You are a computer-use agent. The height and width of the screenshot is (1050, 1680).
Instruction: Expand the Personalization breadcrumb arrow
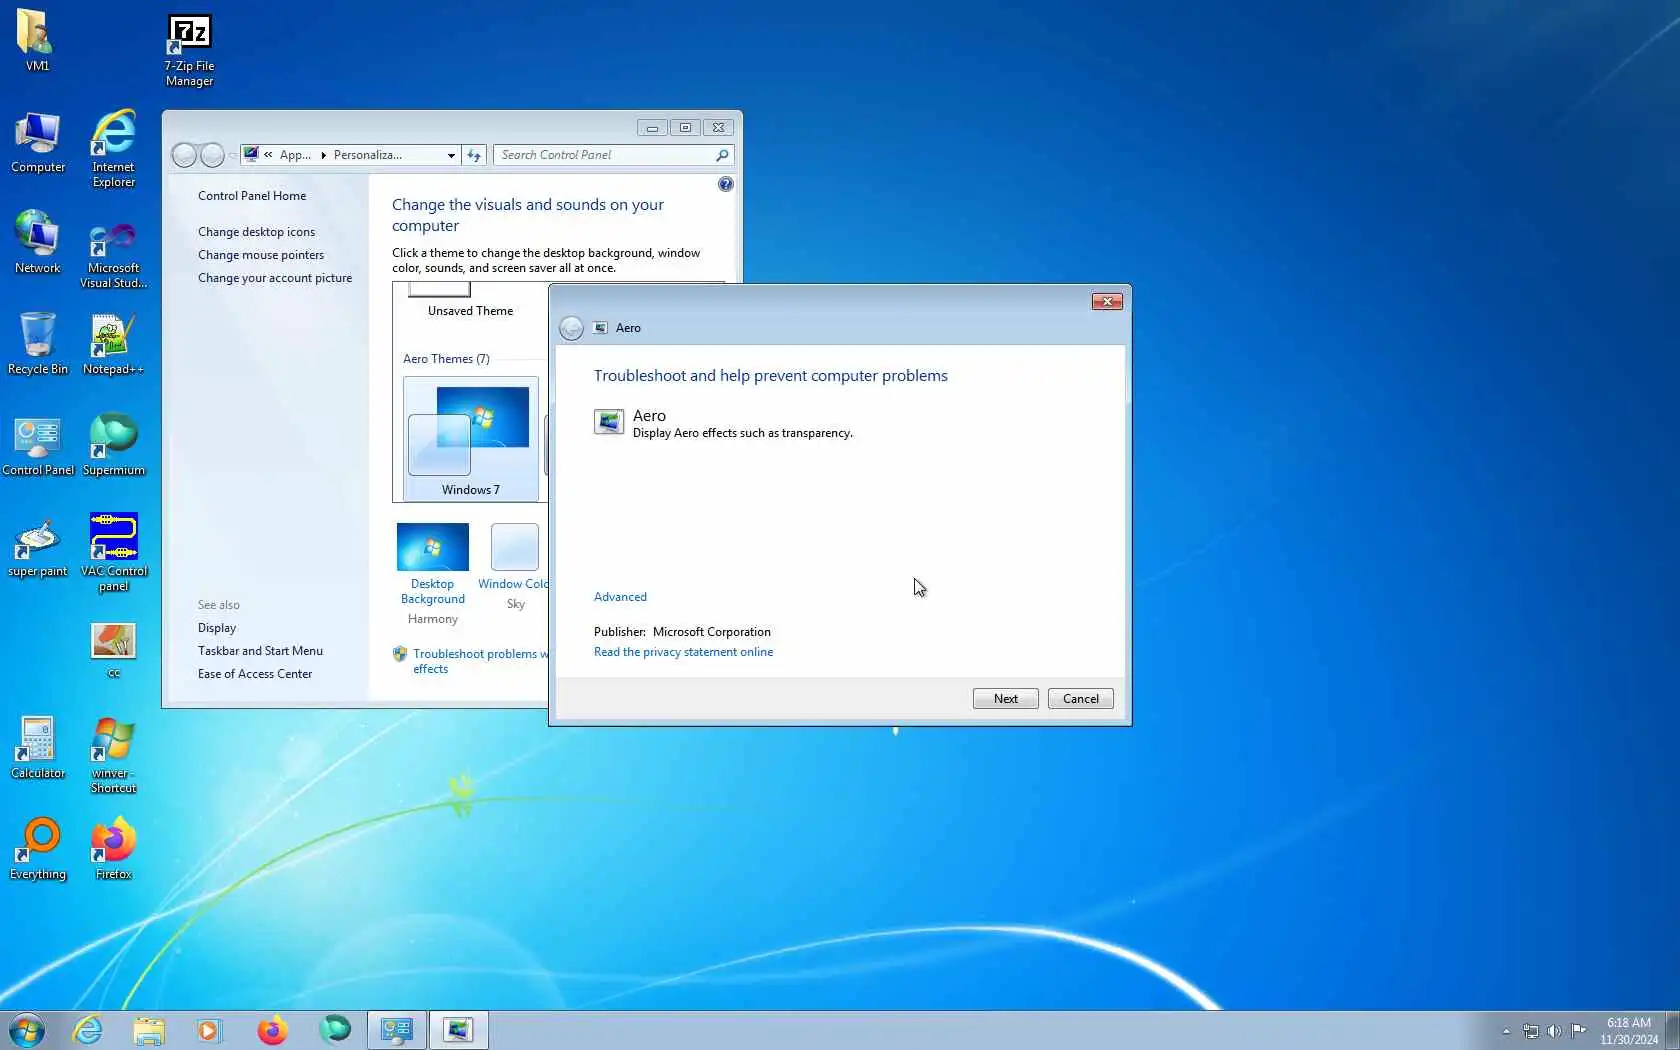tap(323, 155)
